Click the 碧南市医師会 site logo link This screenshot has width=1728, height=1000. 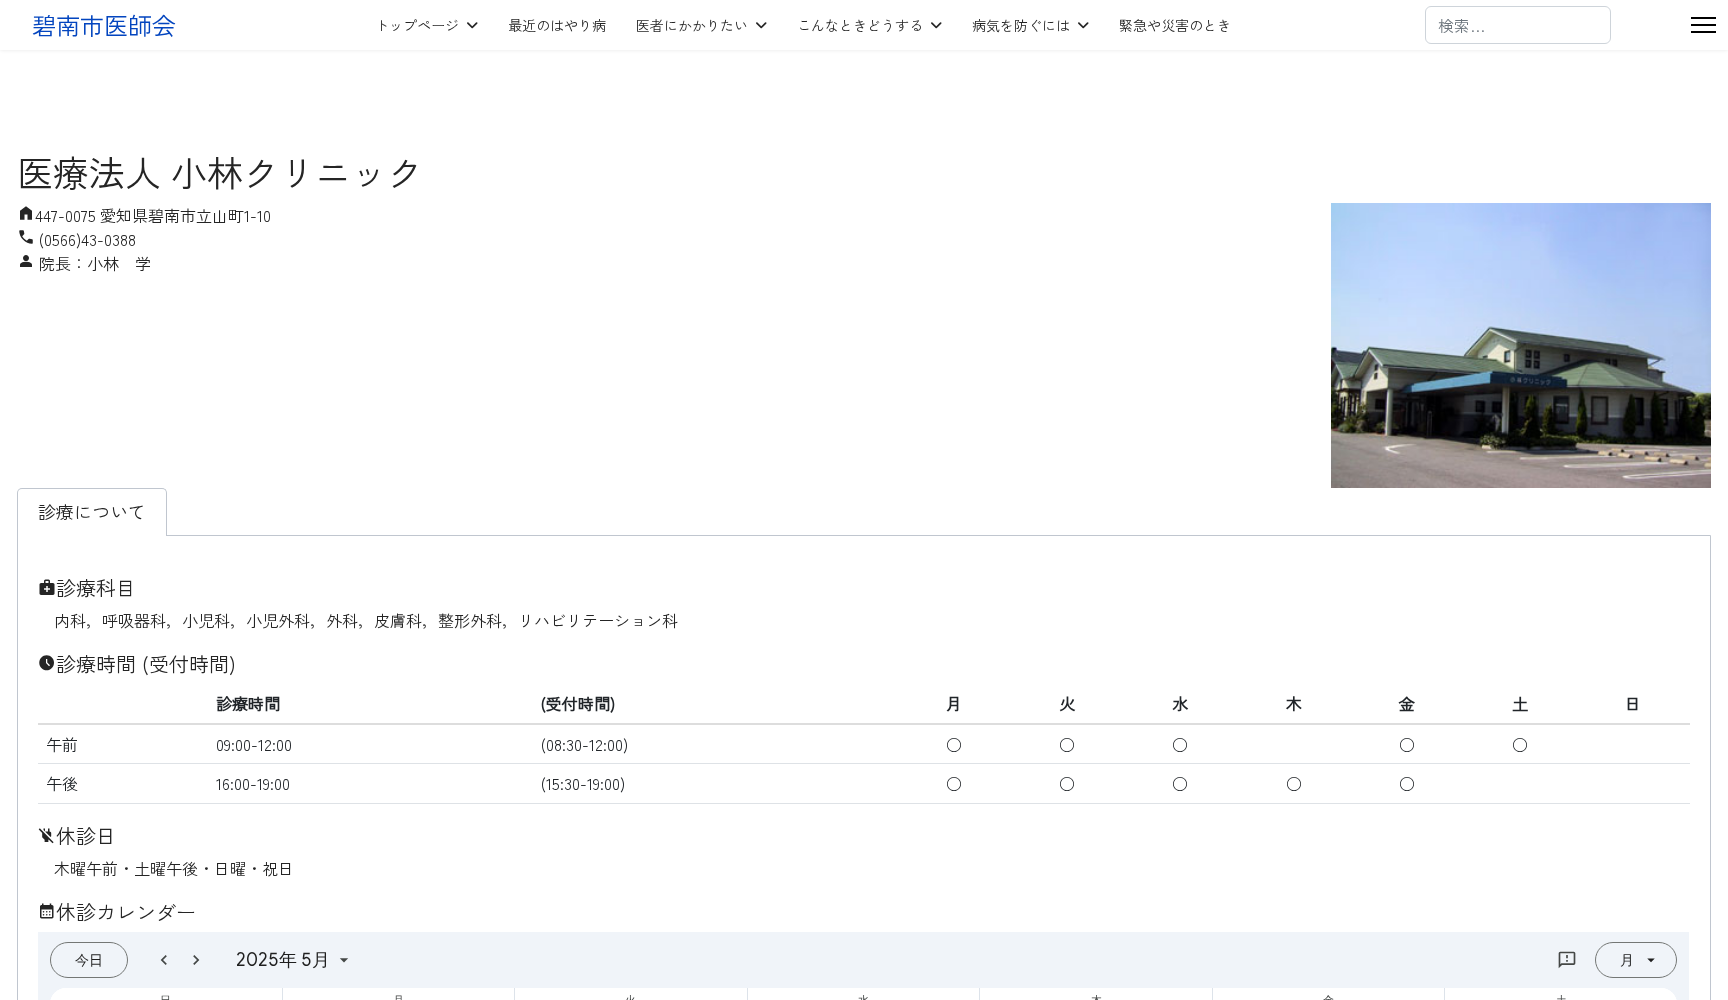click(104, 25)
